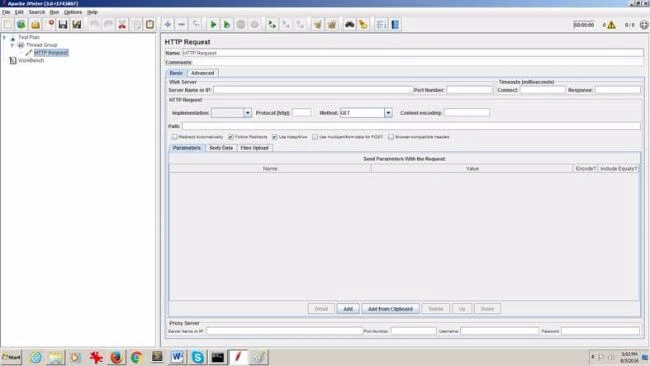The width and height of the screenshot is (650, 366).
Task: Click the Paste clipboard toolbar icon
Action: (x=150, y=24)
